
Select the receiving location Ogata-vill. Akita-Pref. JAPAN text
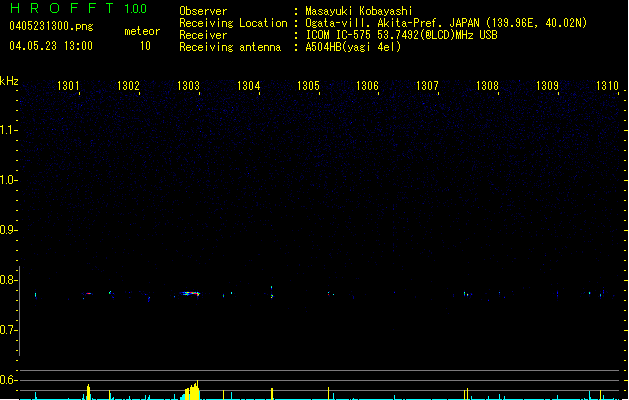click(x=446, y=23)
